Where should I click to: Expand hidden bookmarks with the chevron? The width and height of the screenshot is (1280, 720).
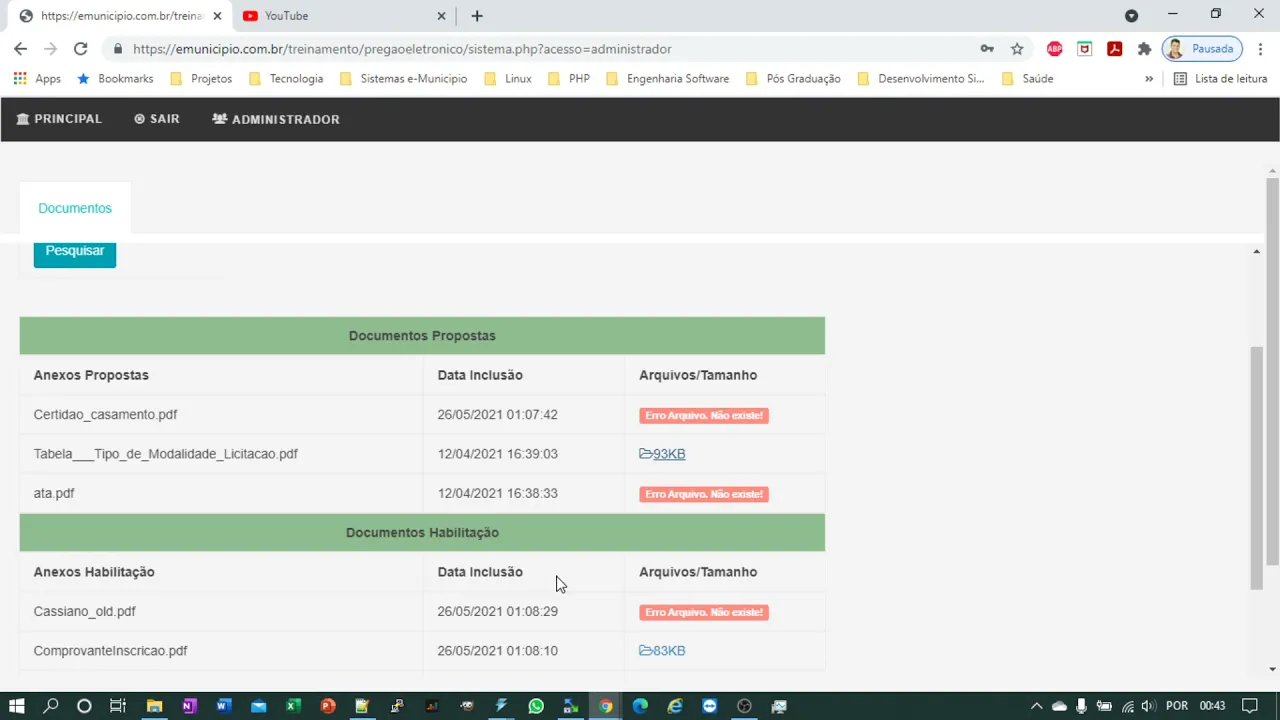(x=1149, y=79)
